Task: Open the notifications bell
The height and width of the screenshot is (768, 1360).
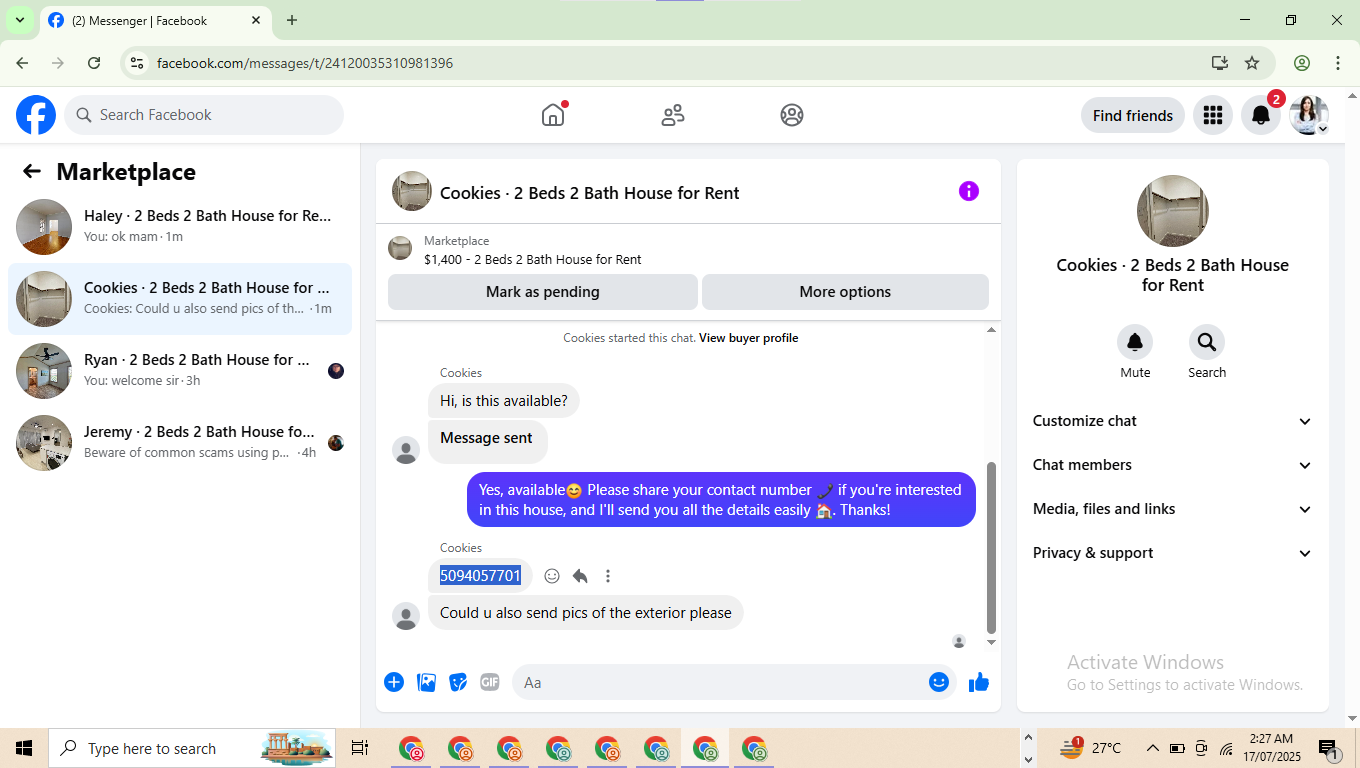Action: 1261,115
